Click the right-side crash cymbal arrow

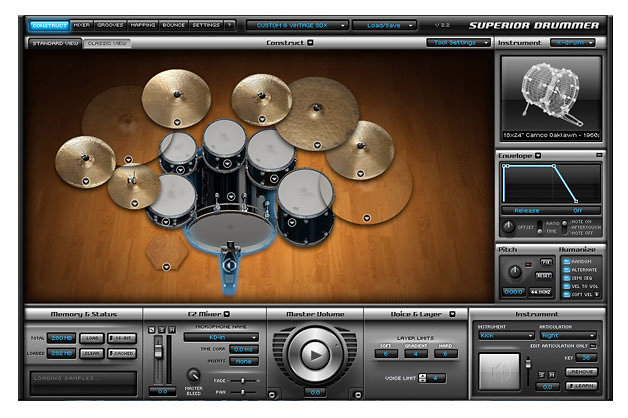point(360,173)
